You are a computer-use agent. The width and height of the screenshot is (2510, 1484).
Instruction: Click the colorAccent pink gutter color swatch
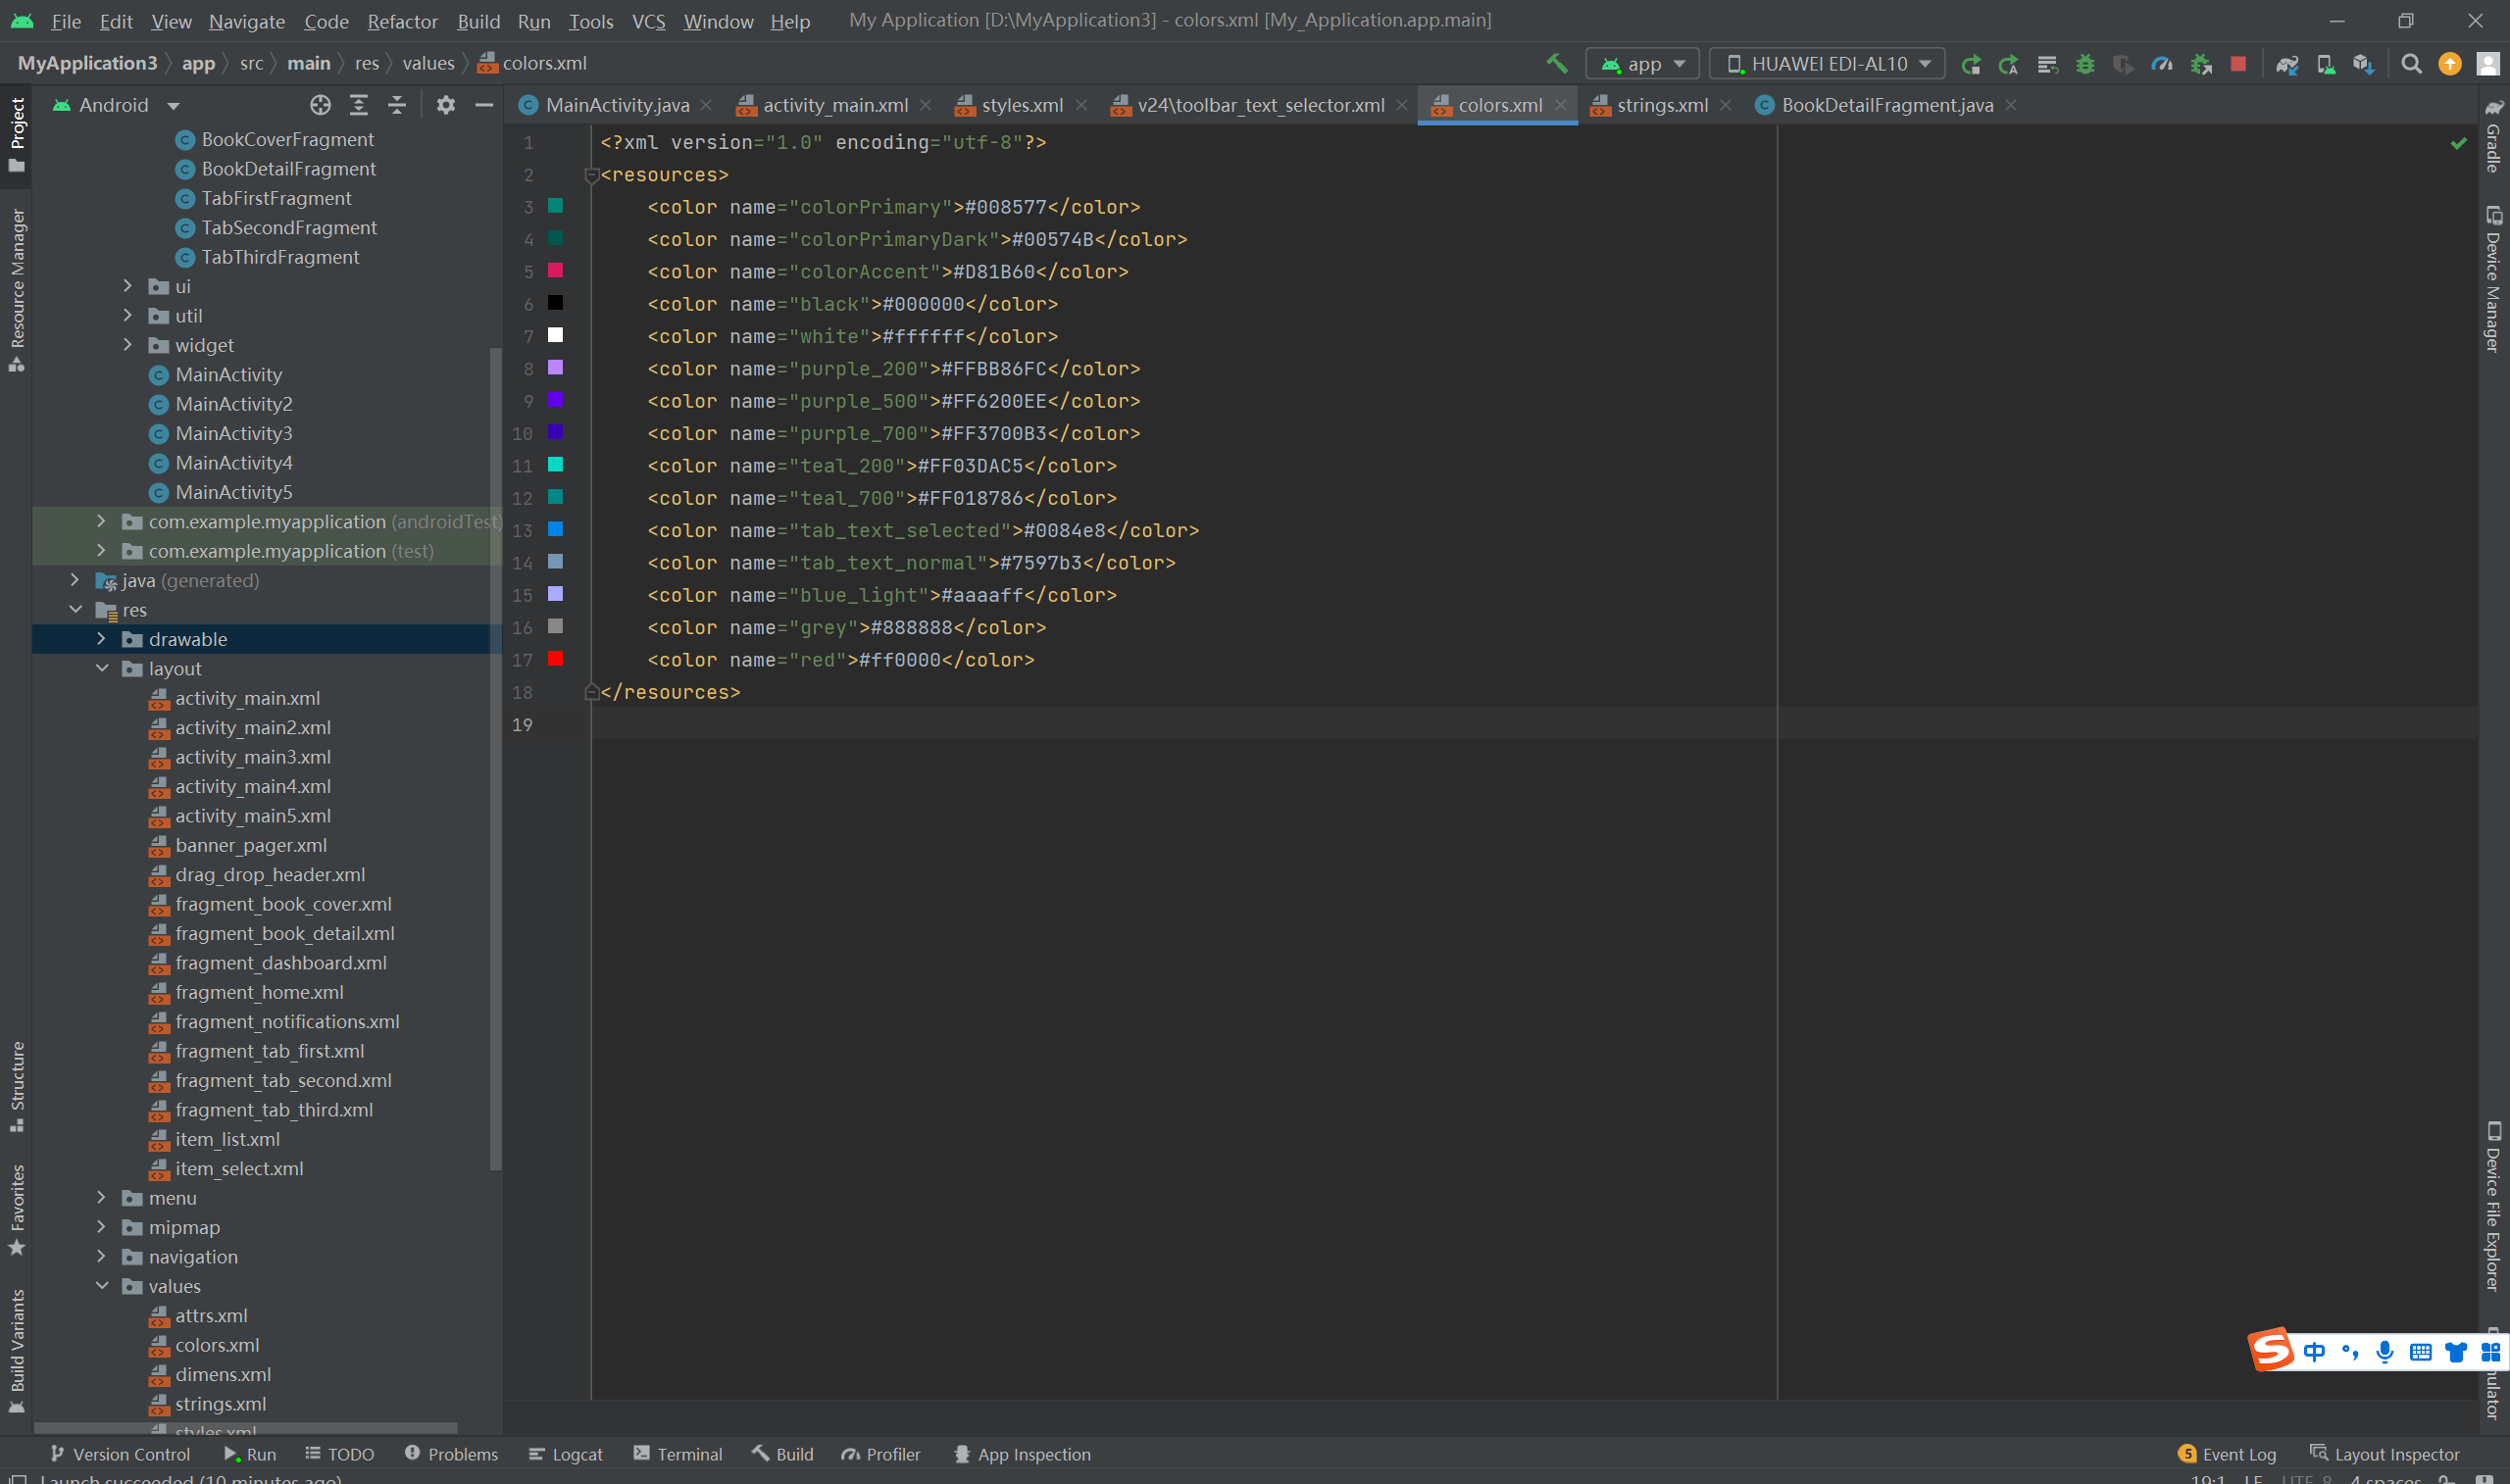pyautogui.click(x=555, y=271)
